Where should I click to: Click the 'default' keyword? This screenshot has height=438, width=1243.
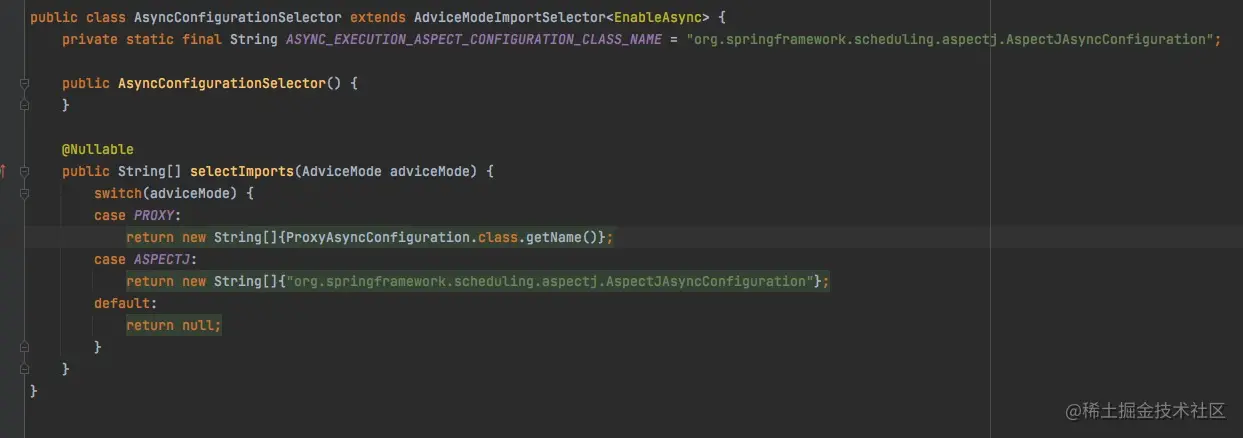coord(122,303)
